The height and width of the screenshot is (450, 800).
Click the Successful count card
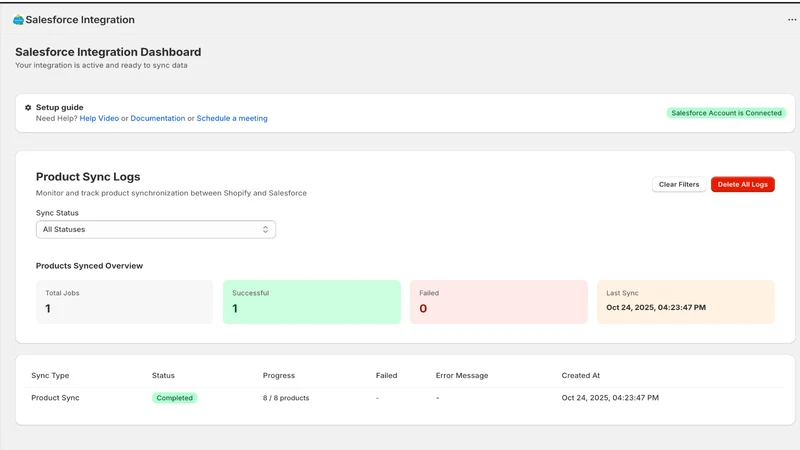tap(312, 302)
